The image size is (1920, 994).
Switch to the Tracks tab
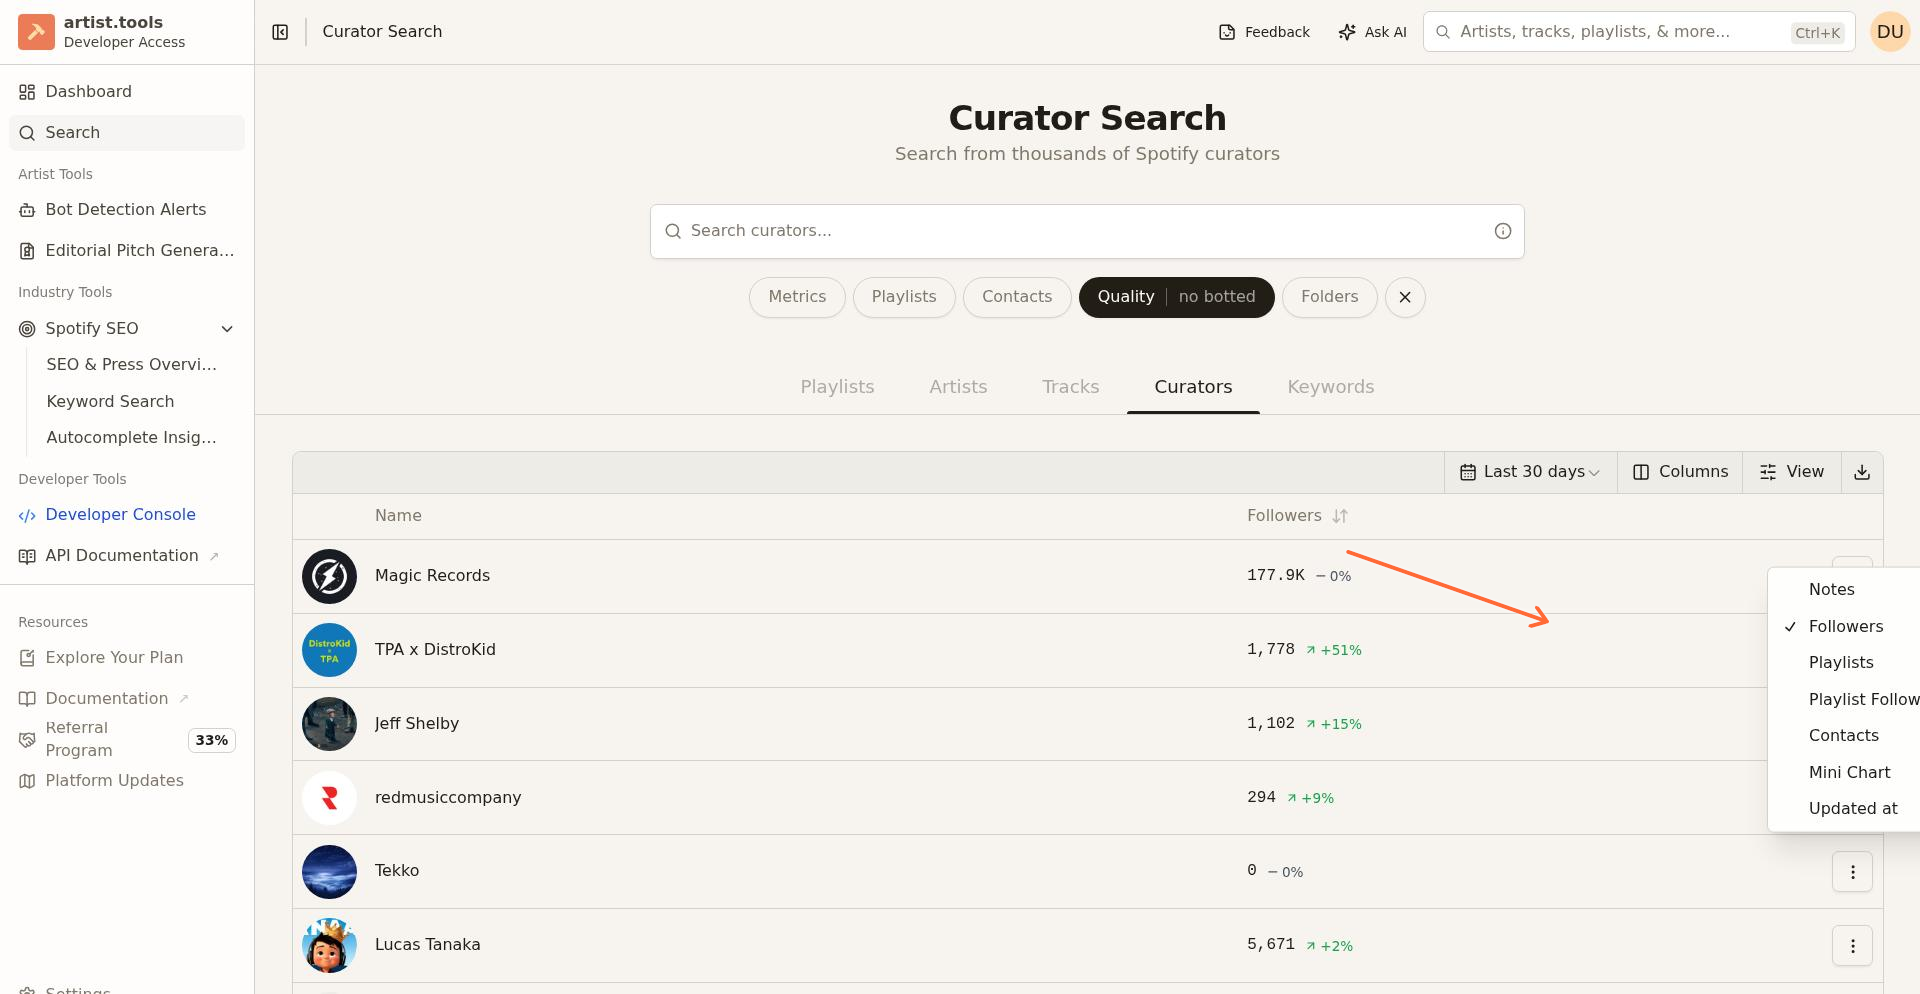[1070, 387]
